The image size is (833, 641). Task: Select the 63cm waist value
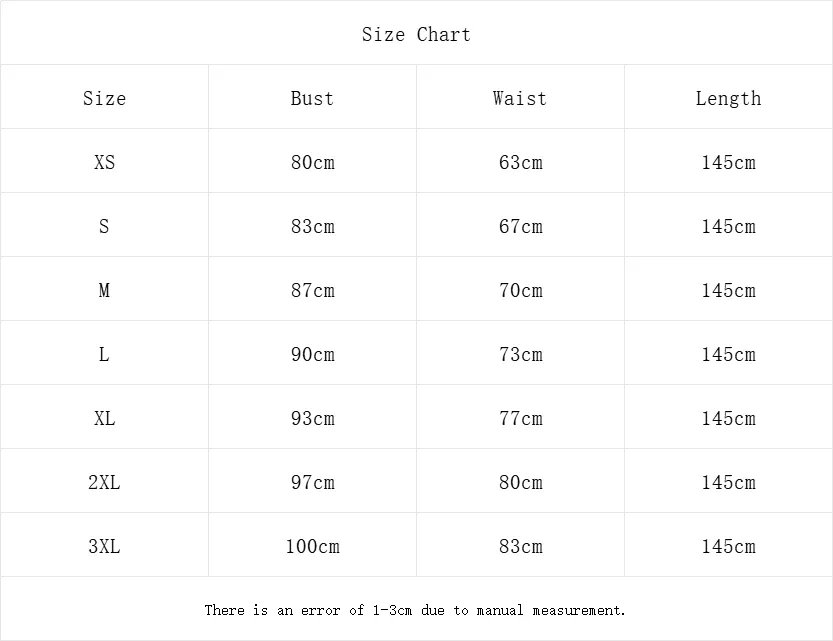coord(520,162)
